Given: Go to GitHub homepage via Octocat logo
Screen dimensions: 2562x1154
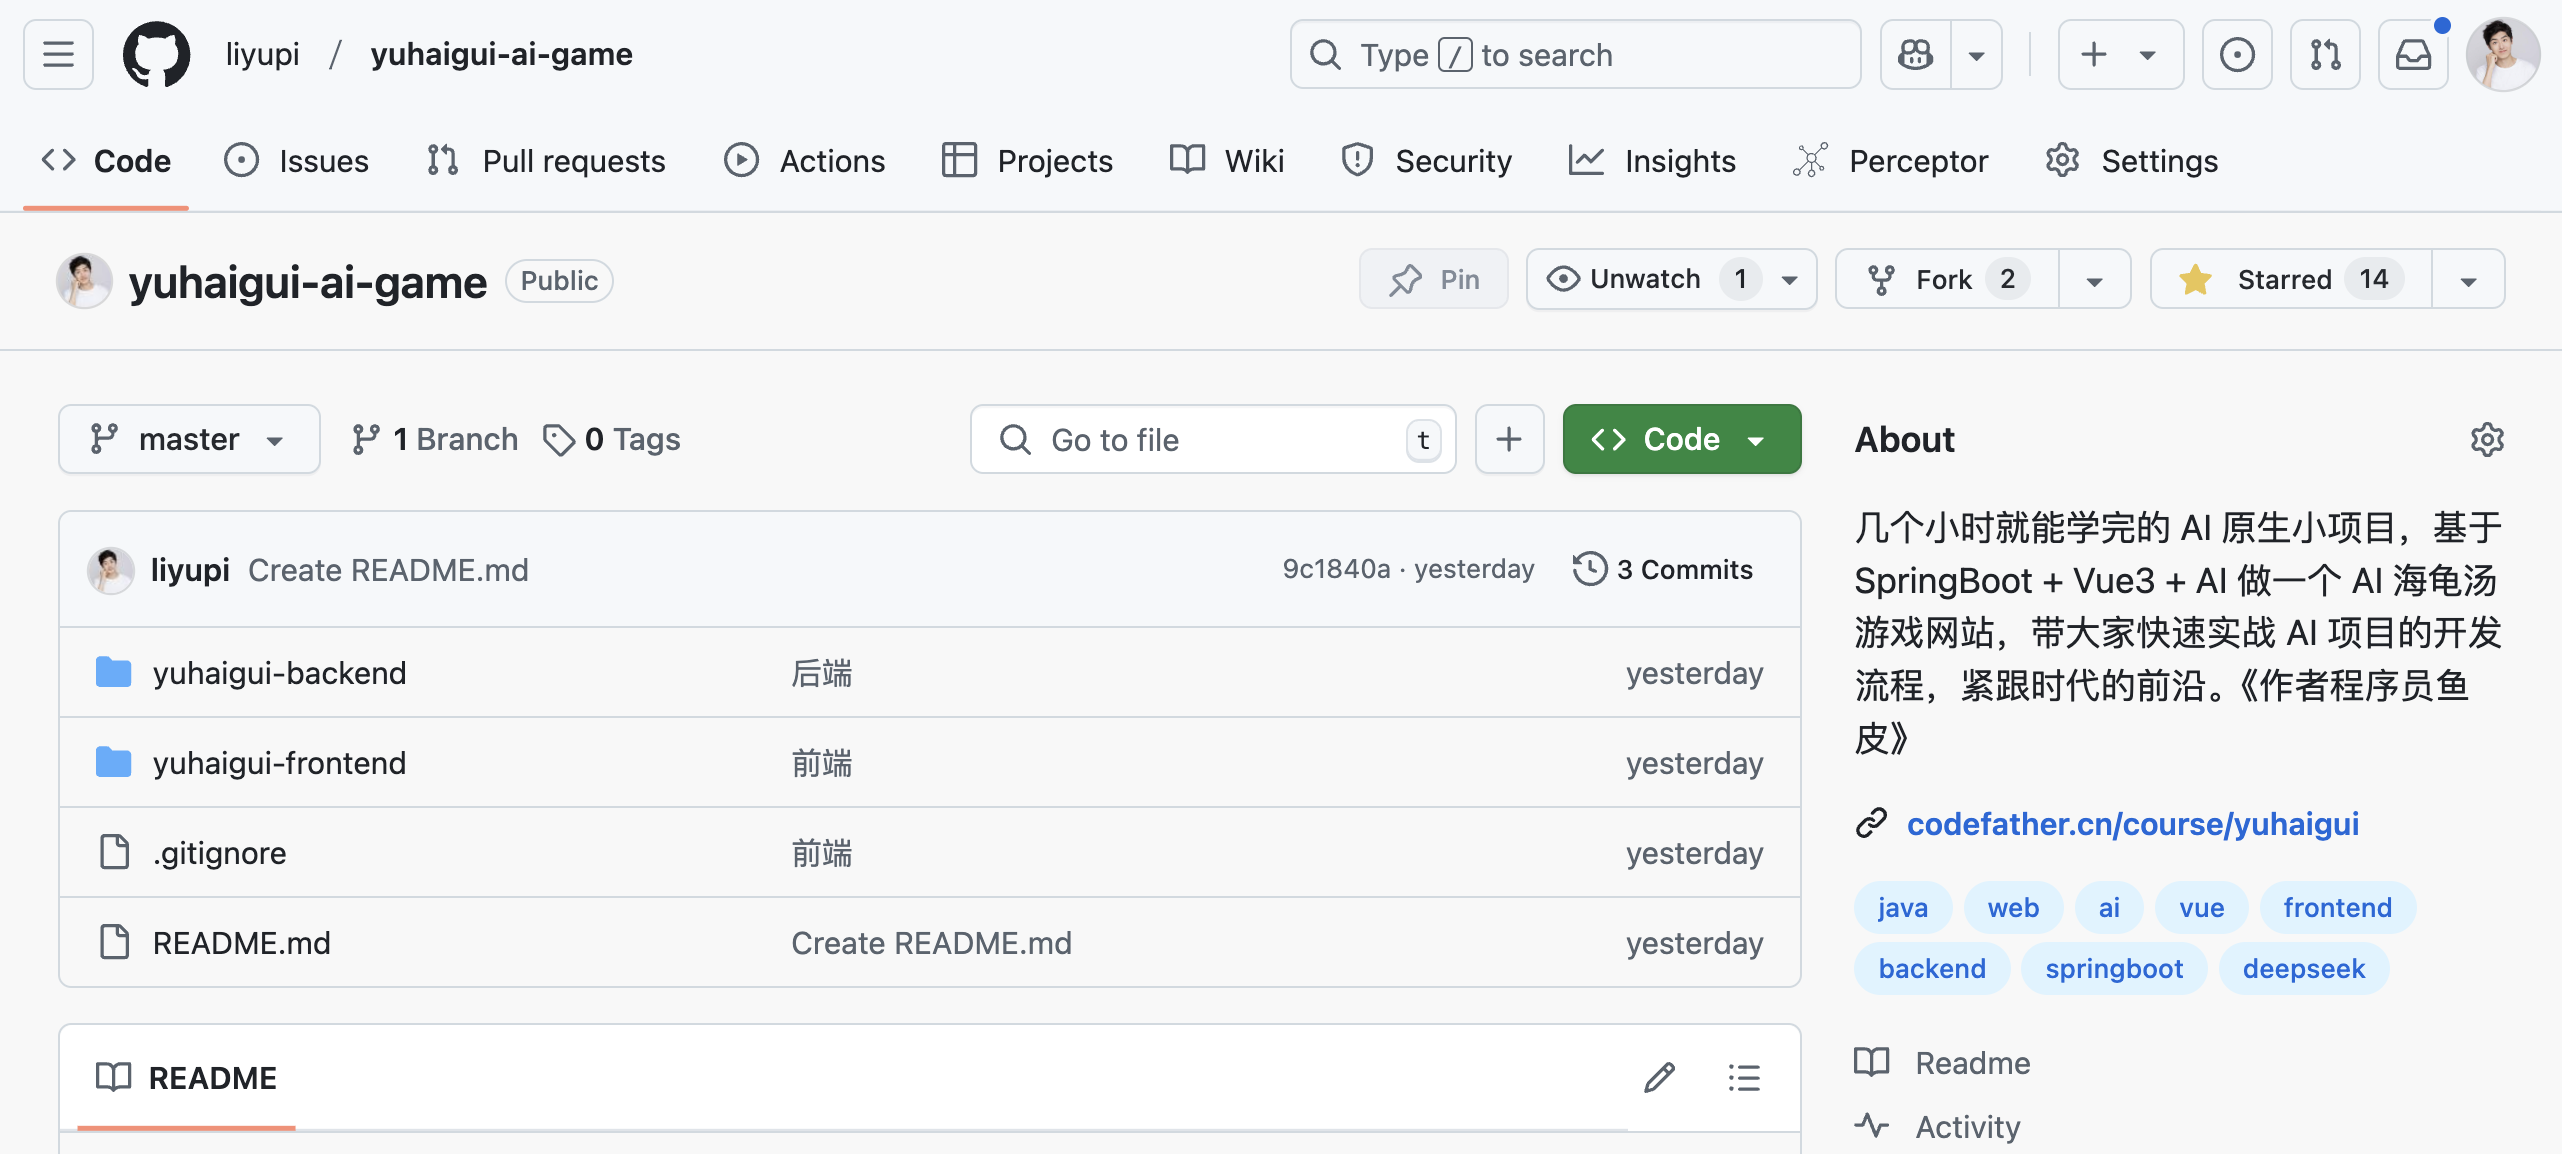Looking at the screenshot, I should coord(157,55).
